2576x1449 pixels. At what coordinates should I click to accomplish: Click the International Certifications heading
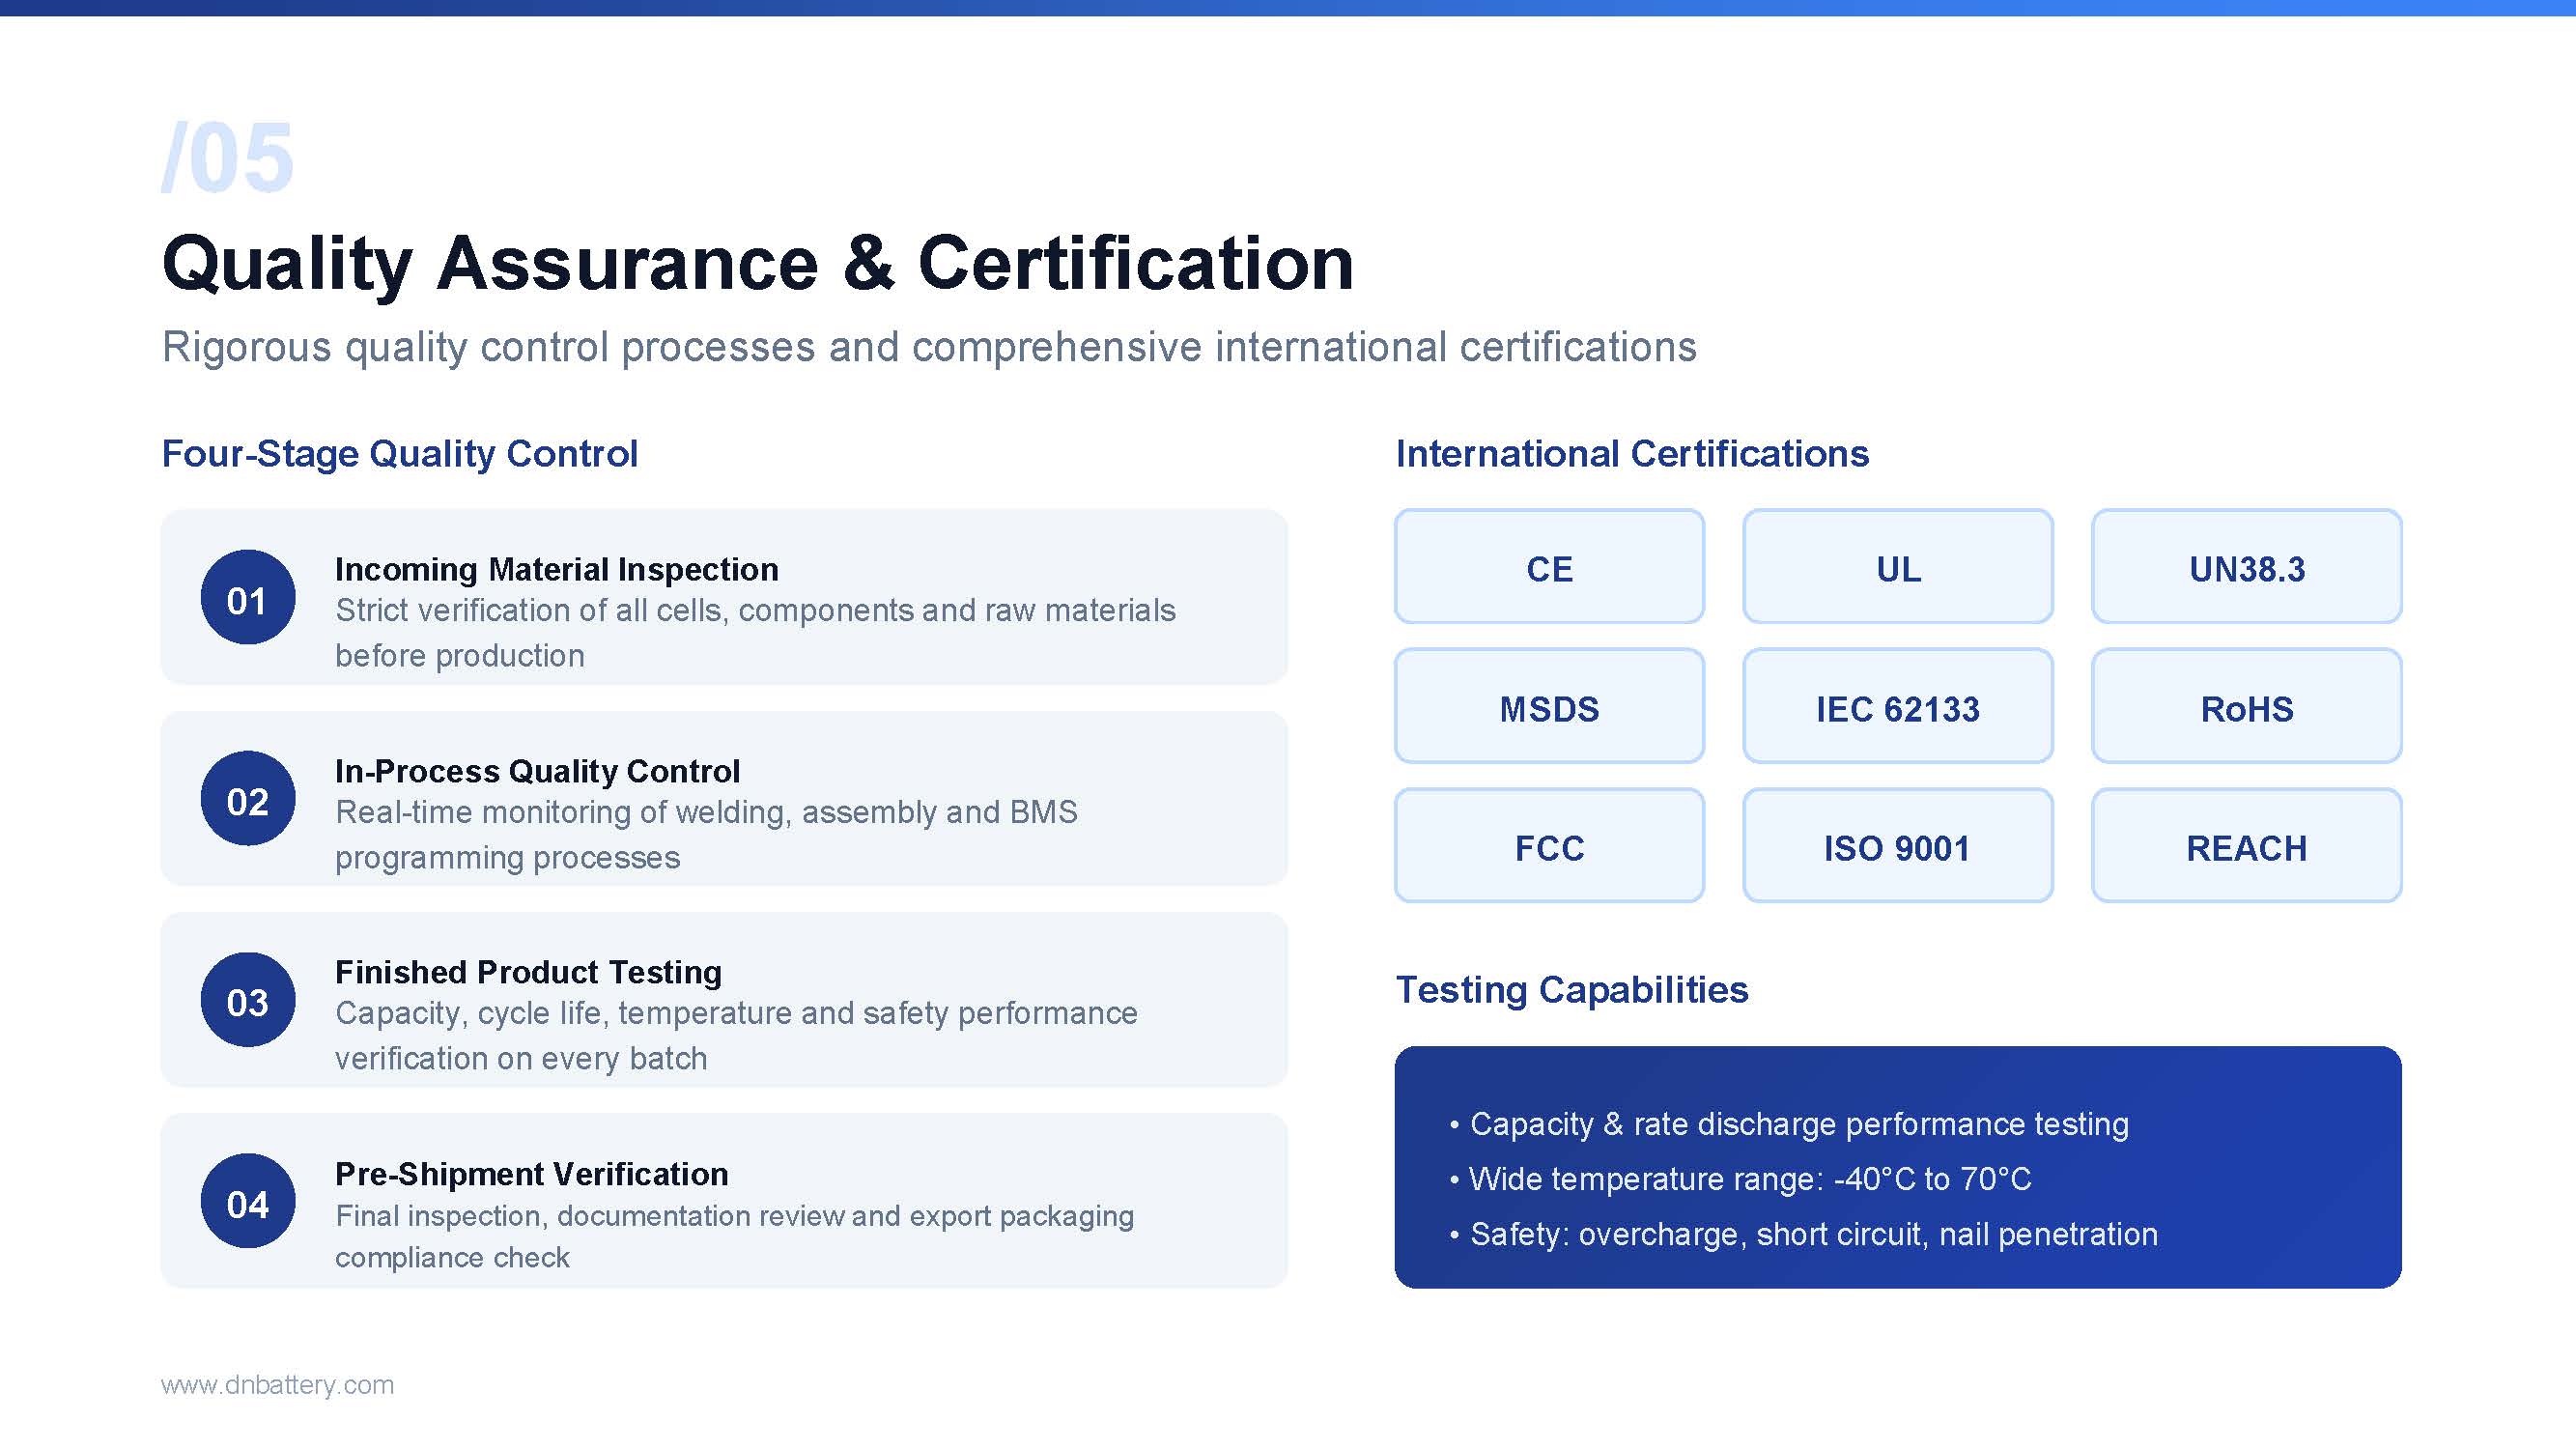[x=1632, y=454]
